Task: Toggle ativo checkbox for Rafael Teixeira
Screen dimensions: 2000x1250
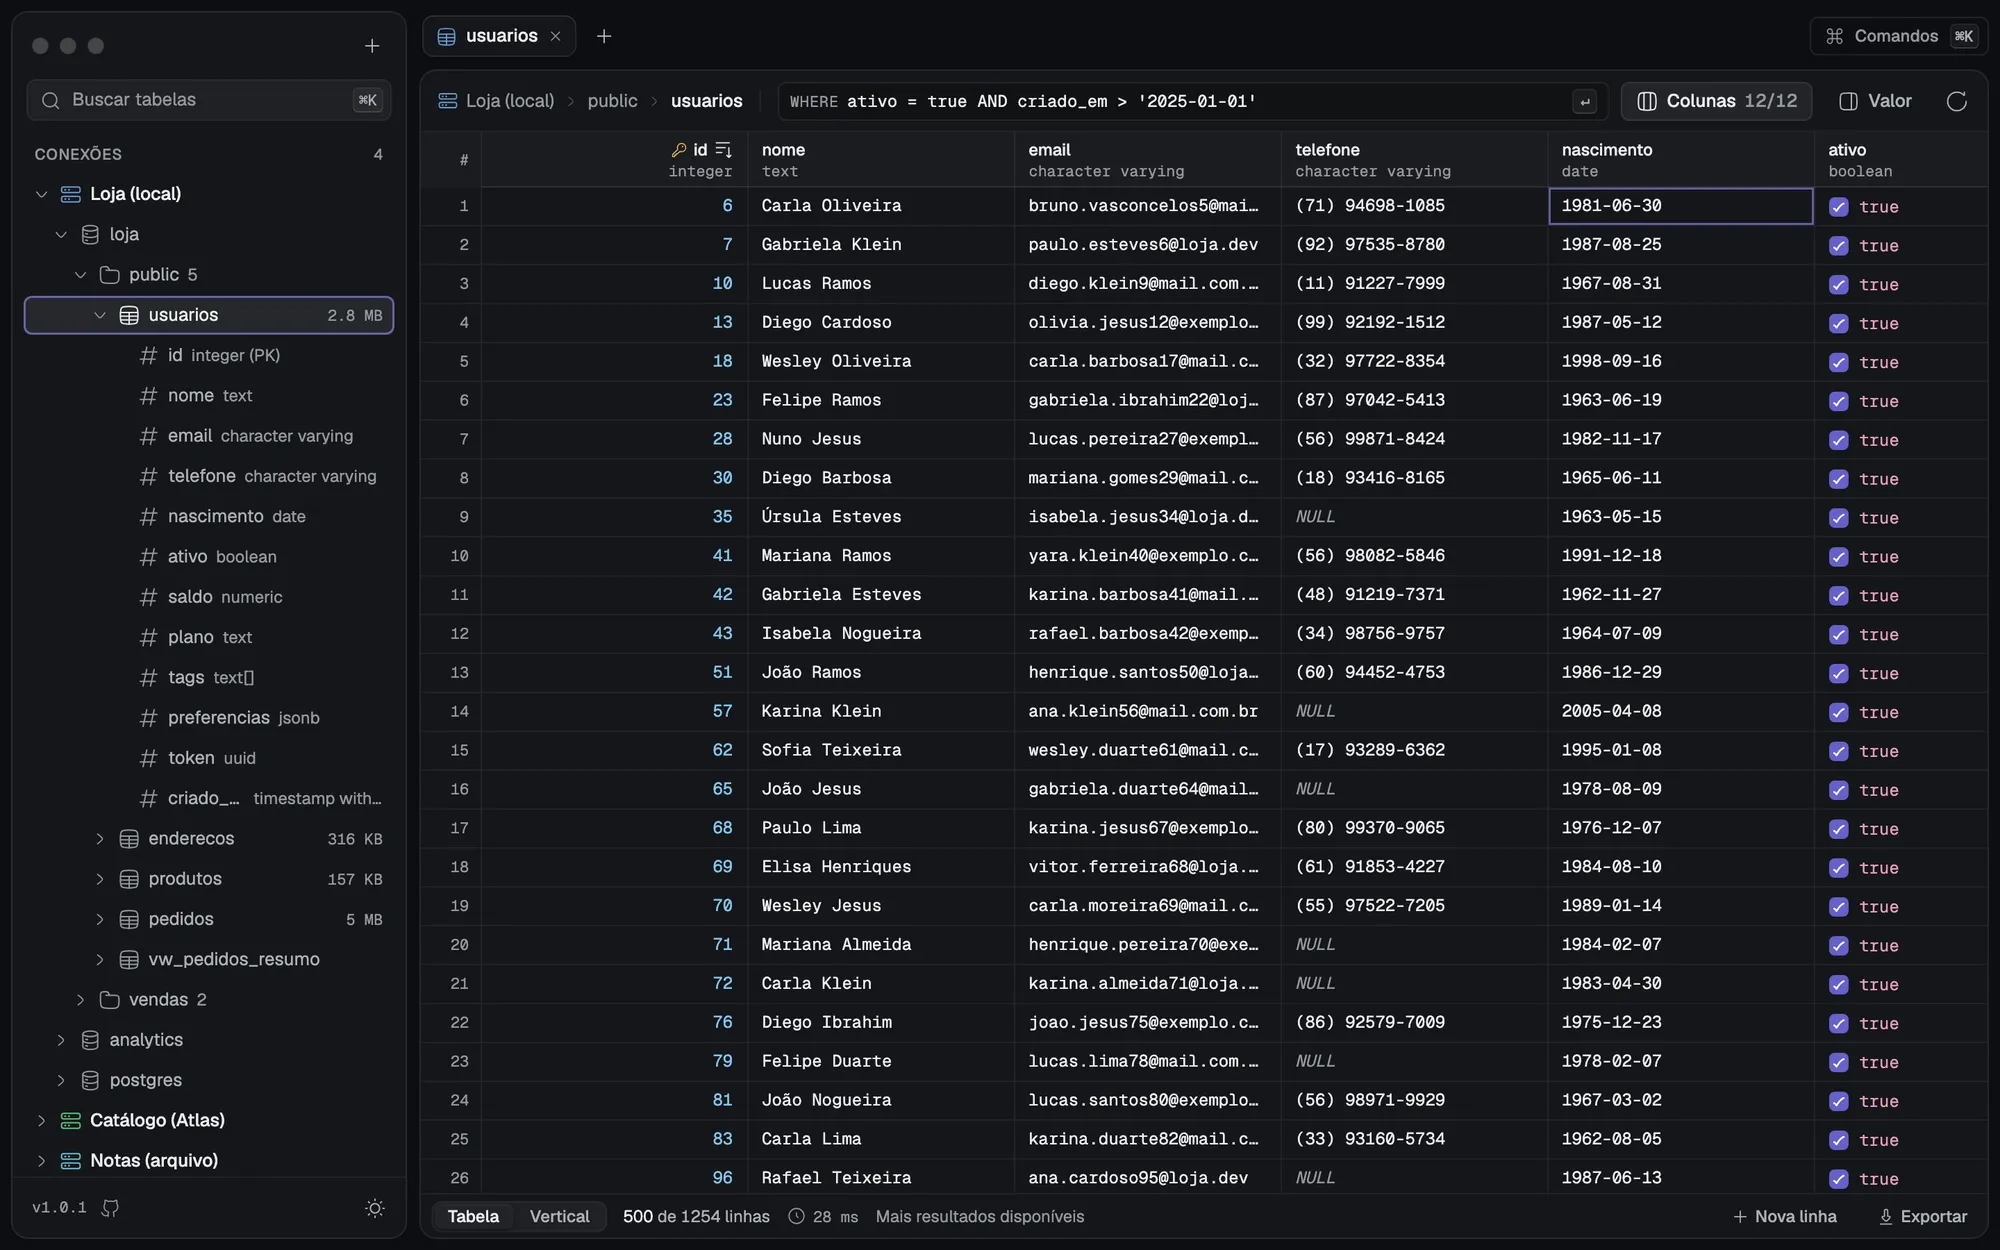Action: click(1838, 1179)
